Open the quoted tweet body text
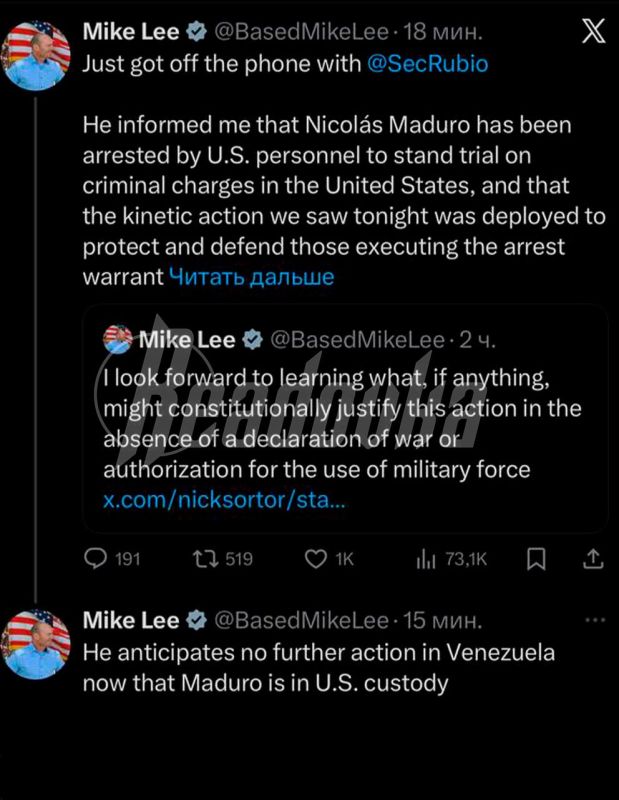The image size is (619, 800). click(340, 424)
